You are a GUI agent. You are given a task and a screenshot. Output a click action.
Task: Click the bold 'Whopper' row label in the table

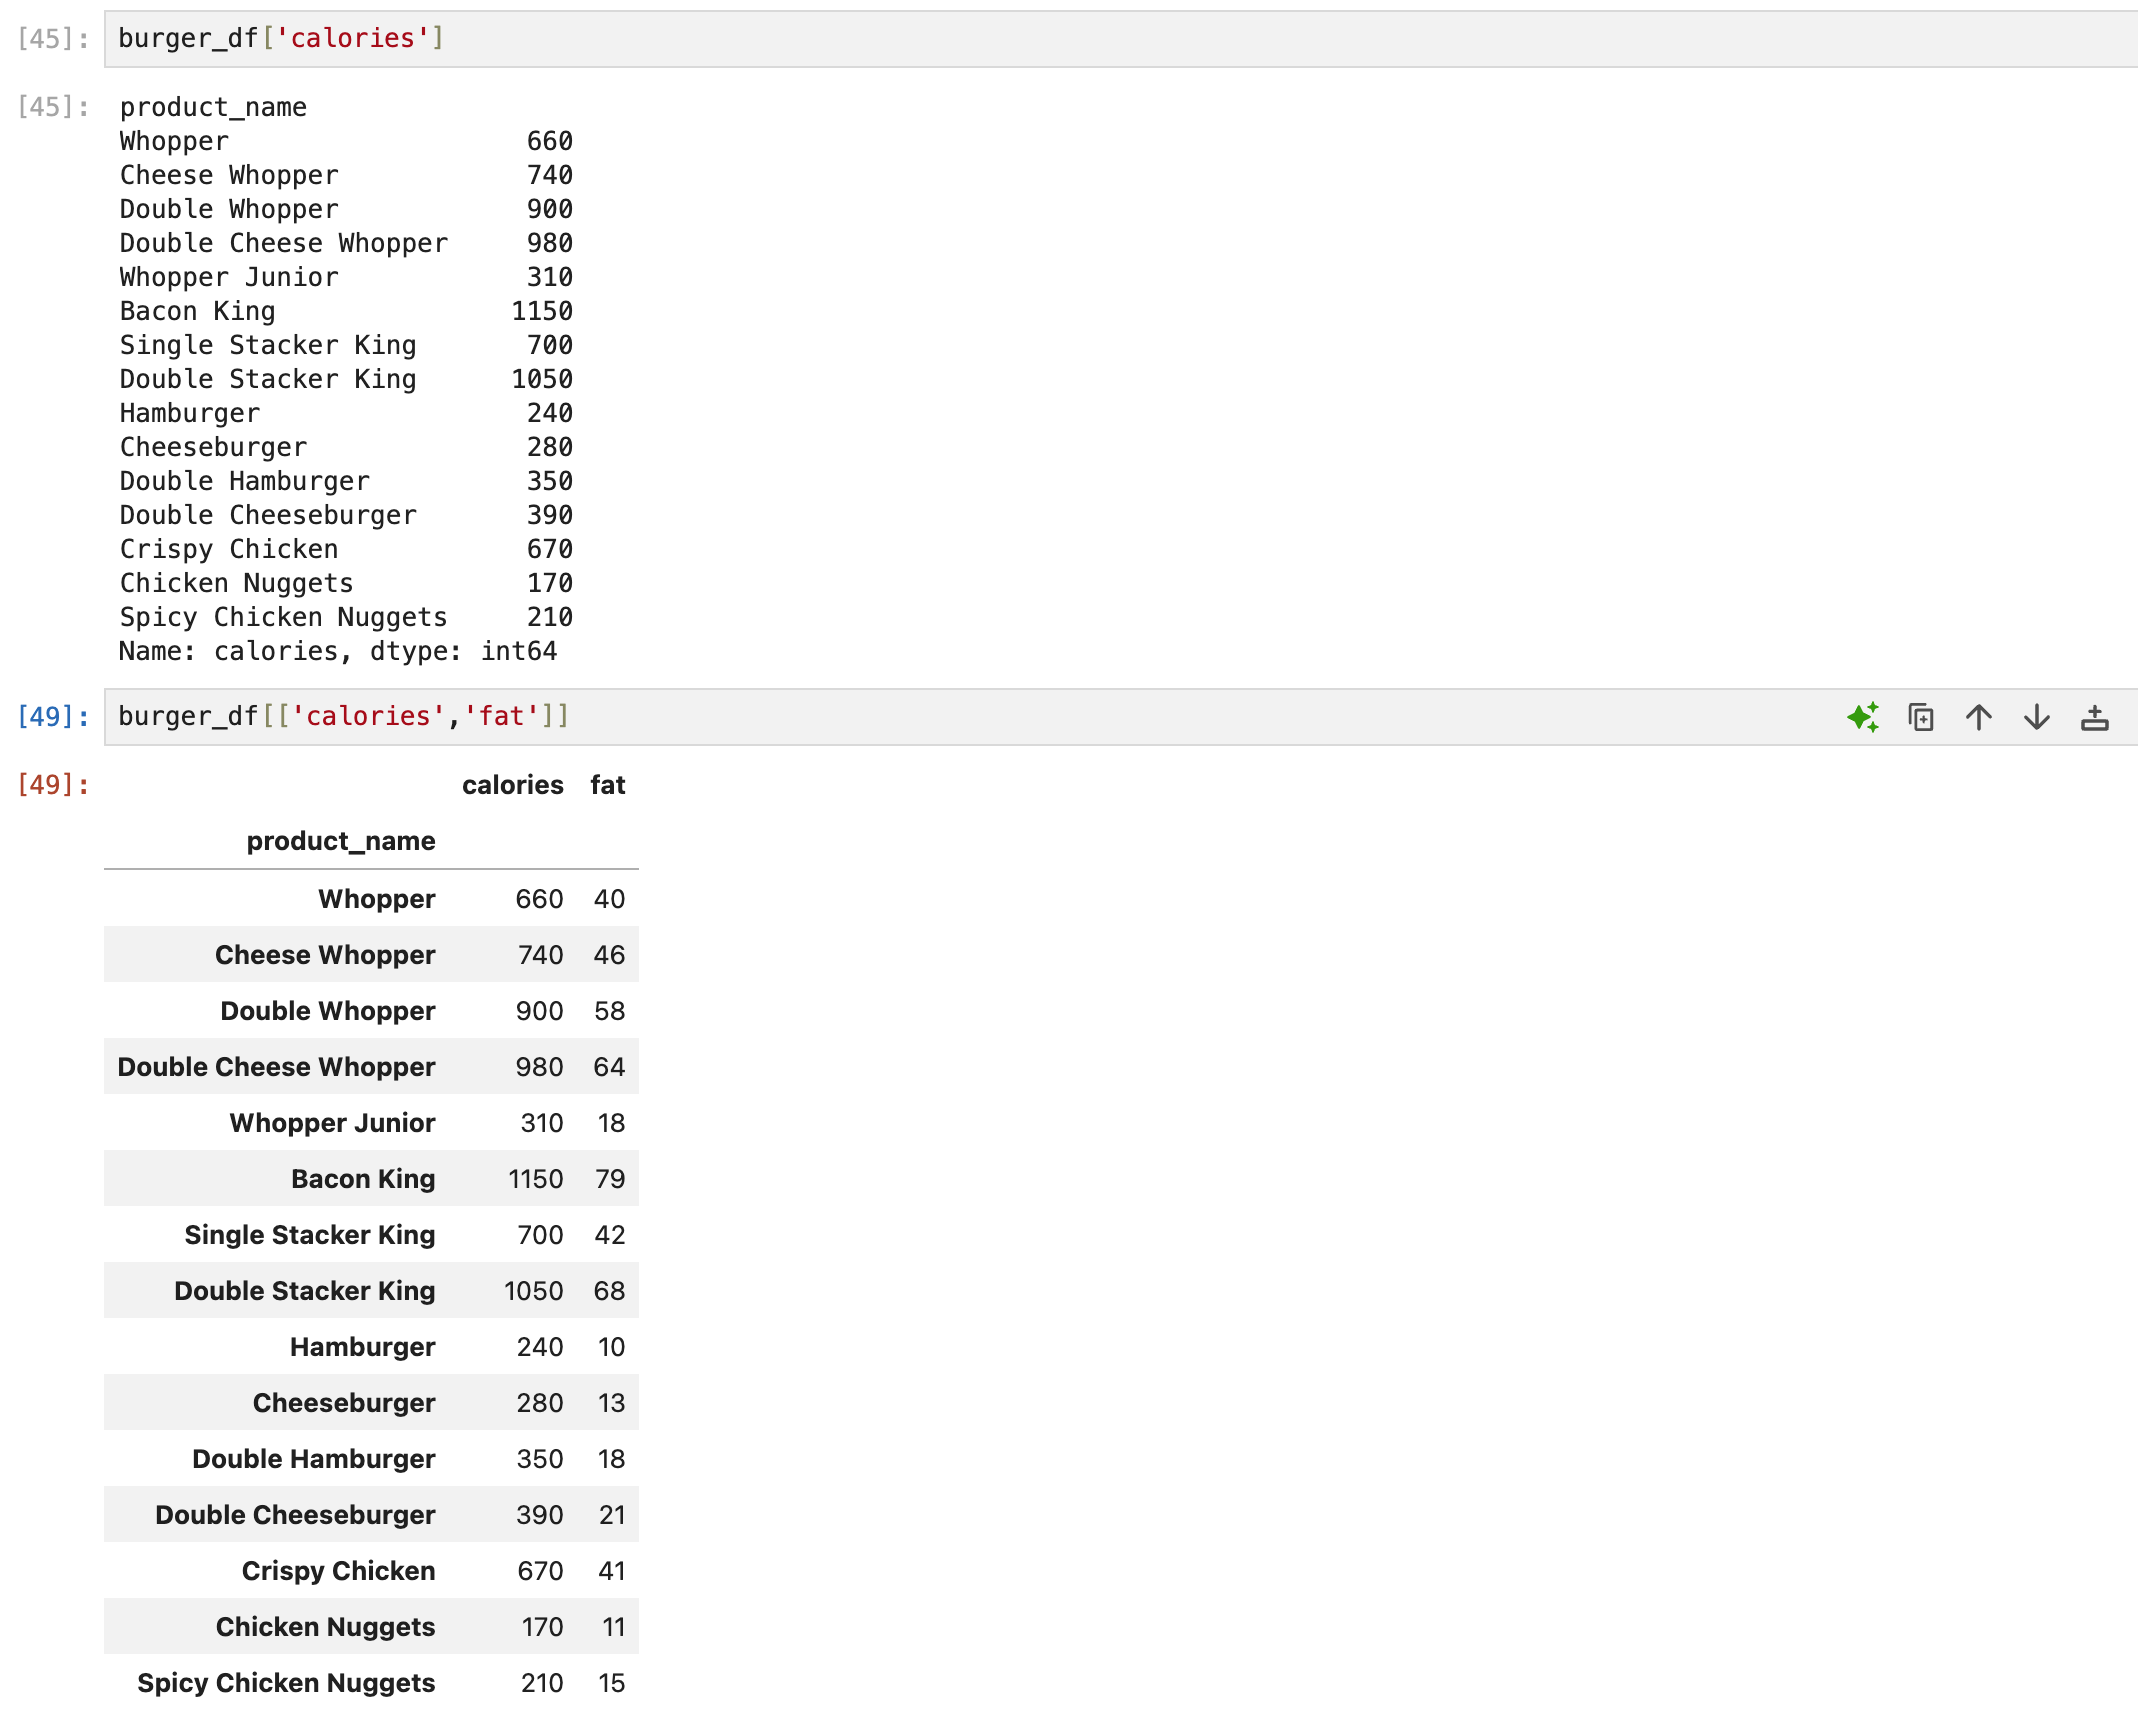[x=377, y=899]
